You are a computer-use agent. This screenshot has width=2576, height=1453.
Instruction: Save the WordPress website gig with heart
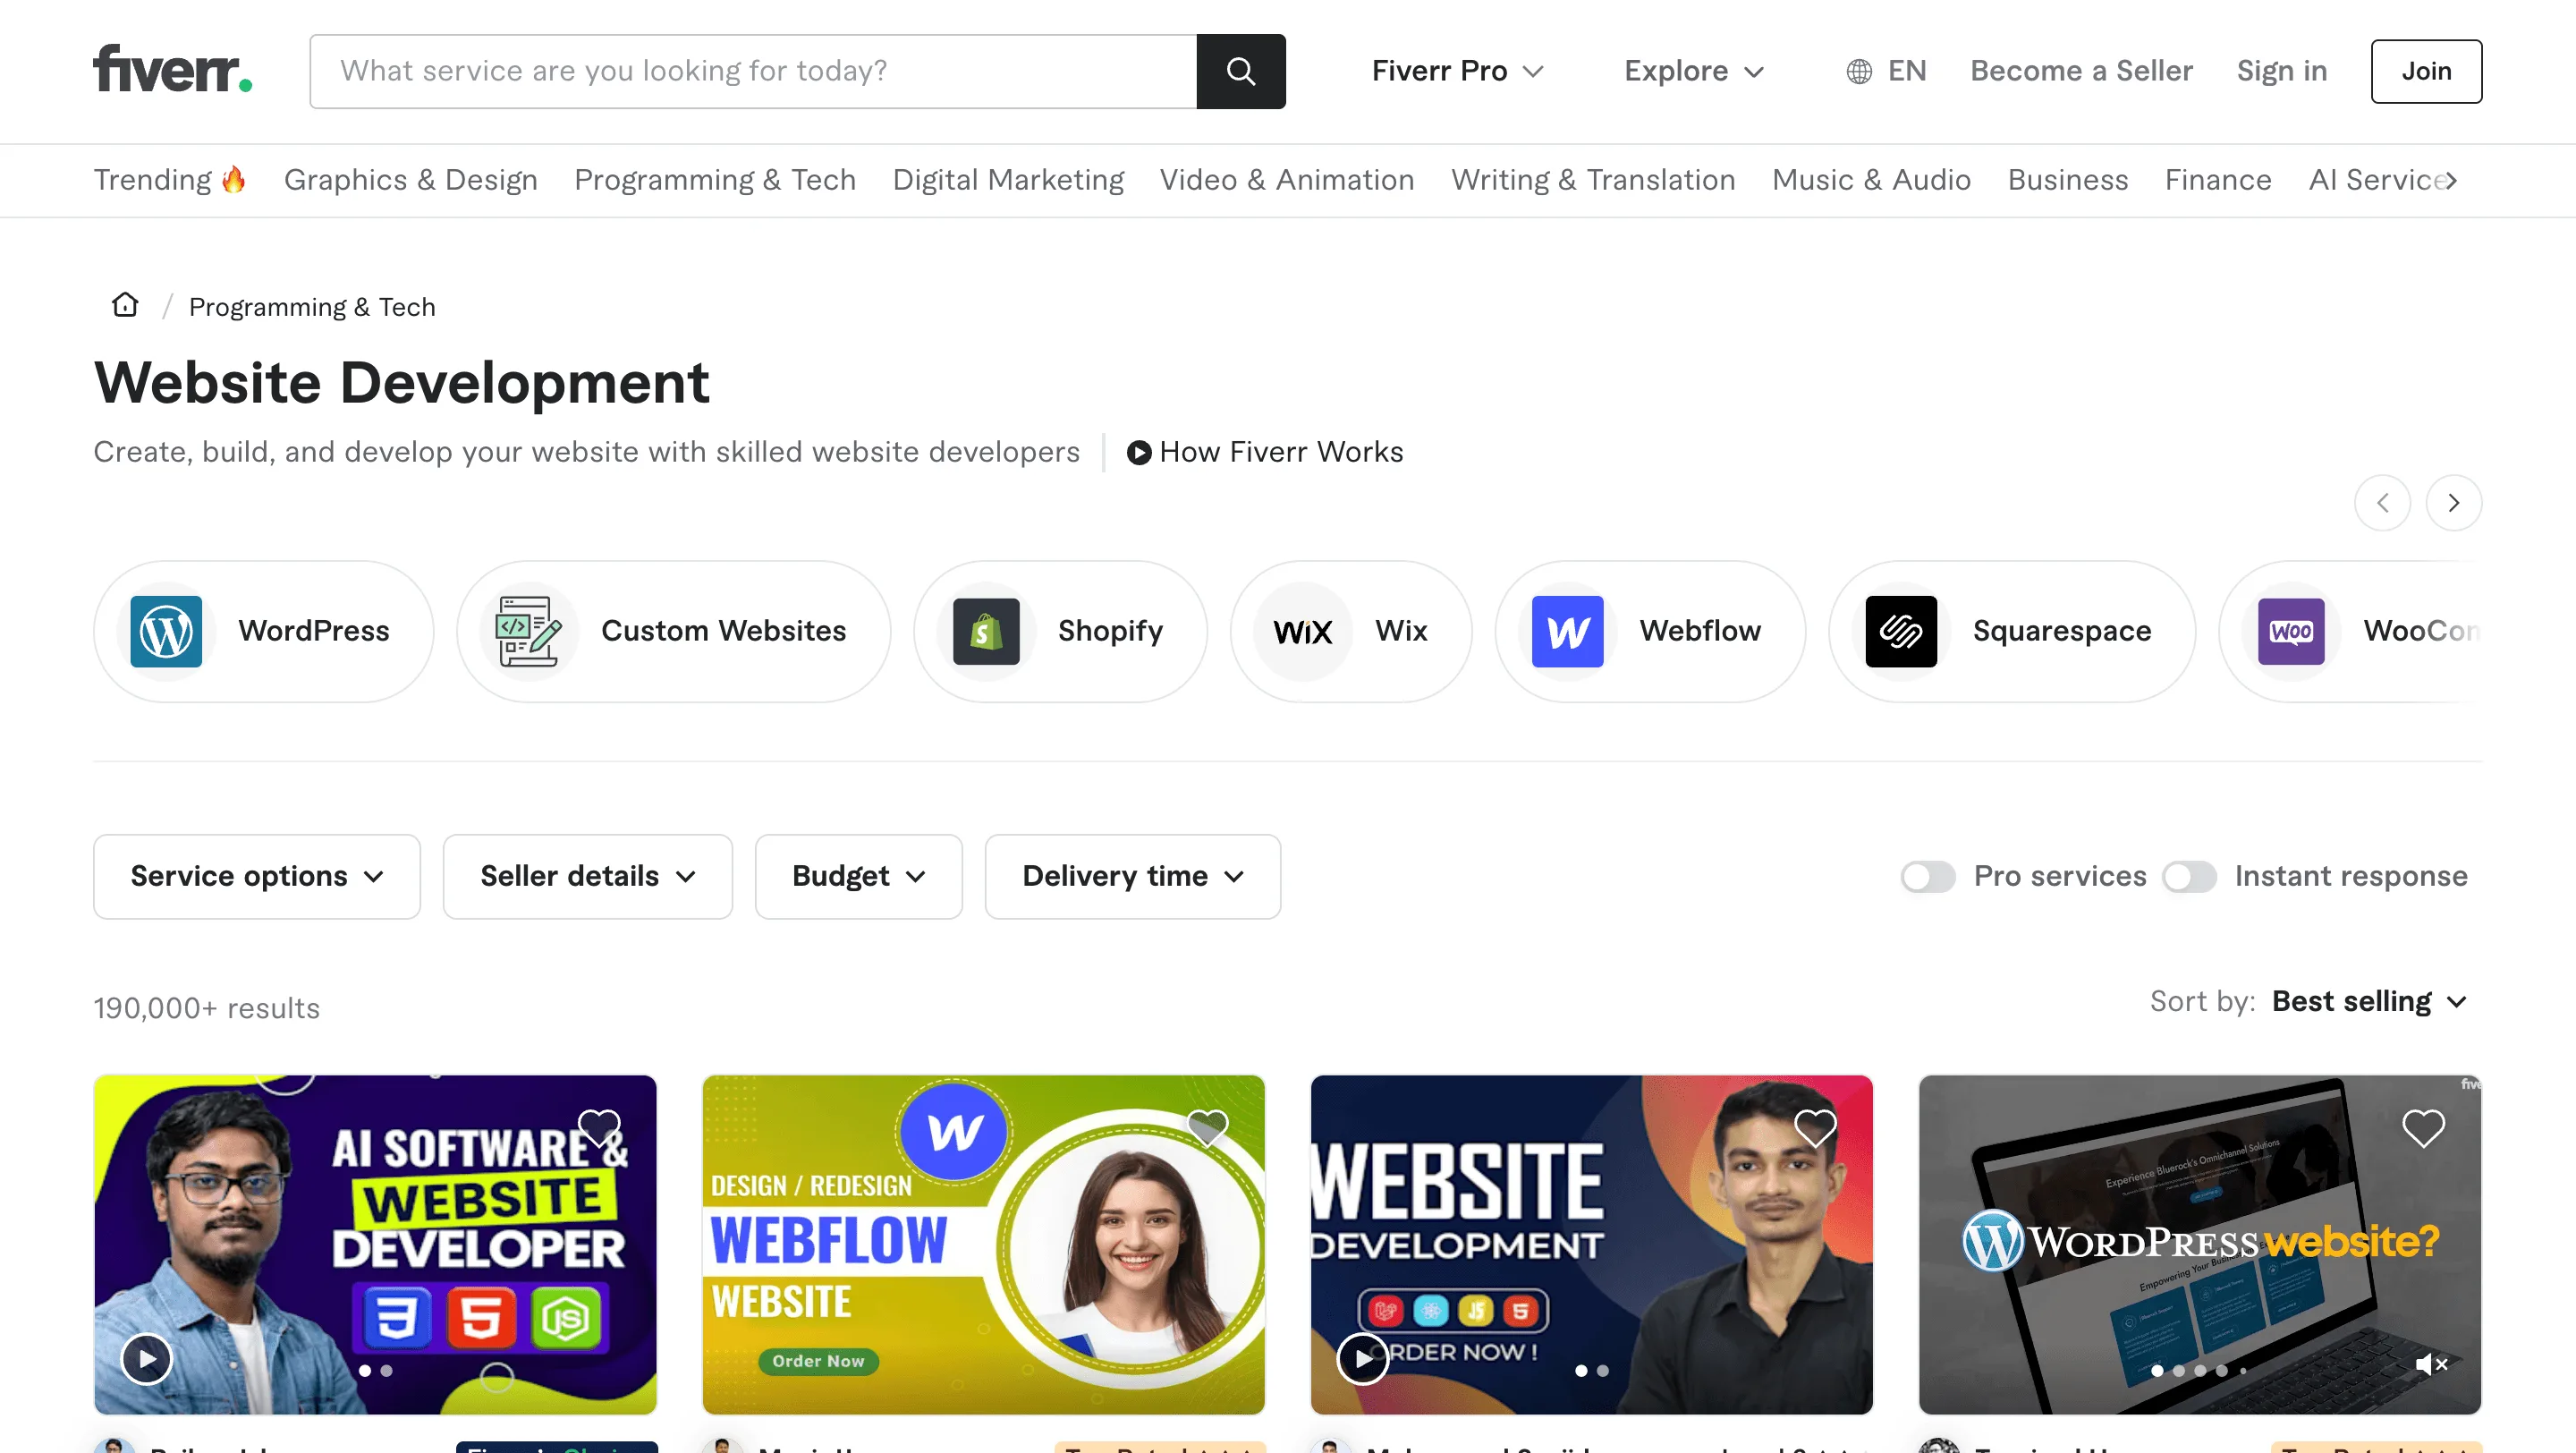pyautogui.click(x=2422, y=1128)
